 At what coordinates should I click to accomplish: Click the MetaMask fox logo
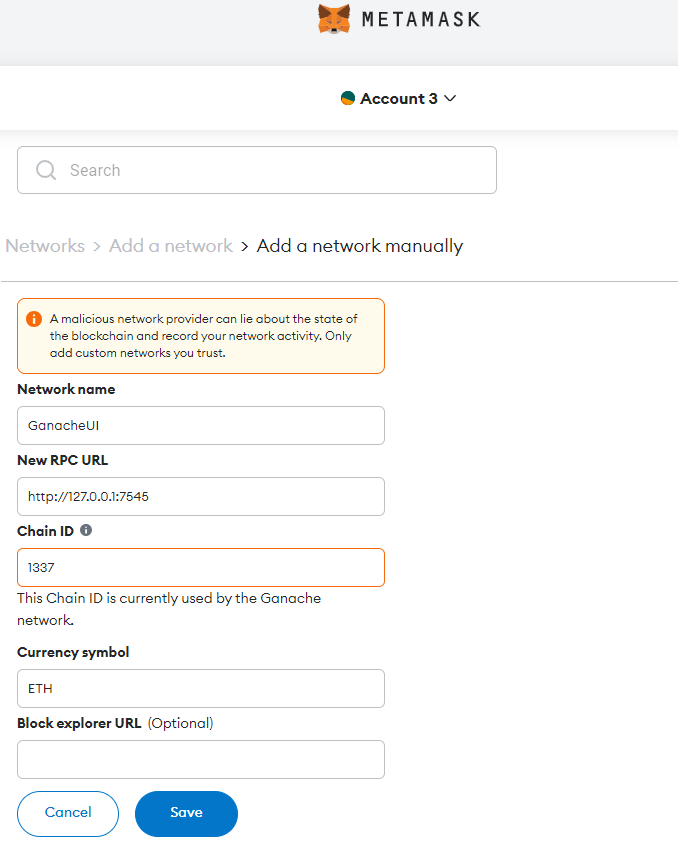coord(334,19)
